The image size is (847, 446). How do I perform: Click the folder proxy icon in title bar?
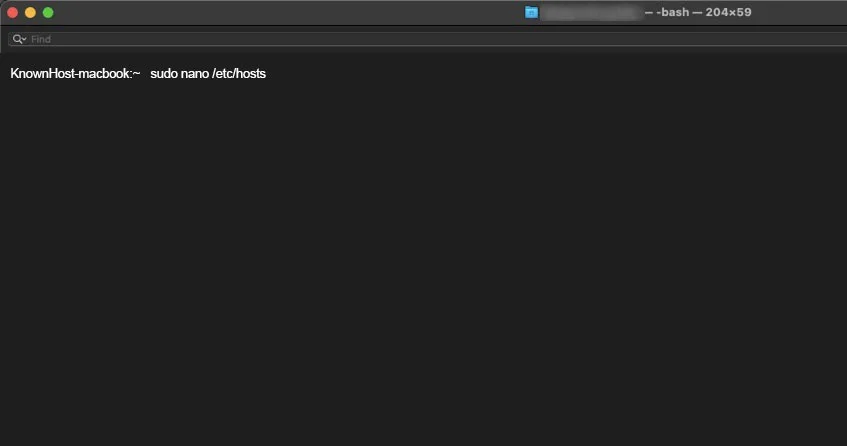532,12
